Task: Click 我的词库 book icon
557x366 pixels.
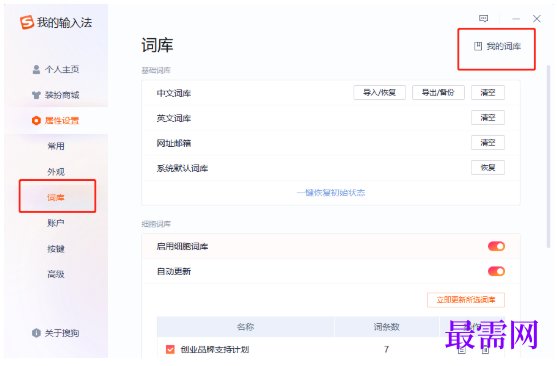Action: [478, 46]
